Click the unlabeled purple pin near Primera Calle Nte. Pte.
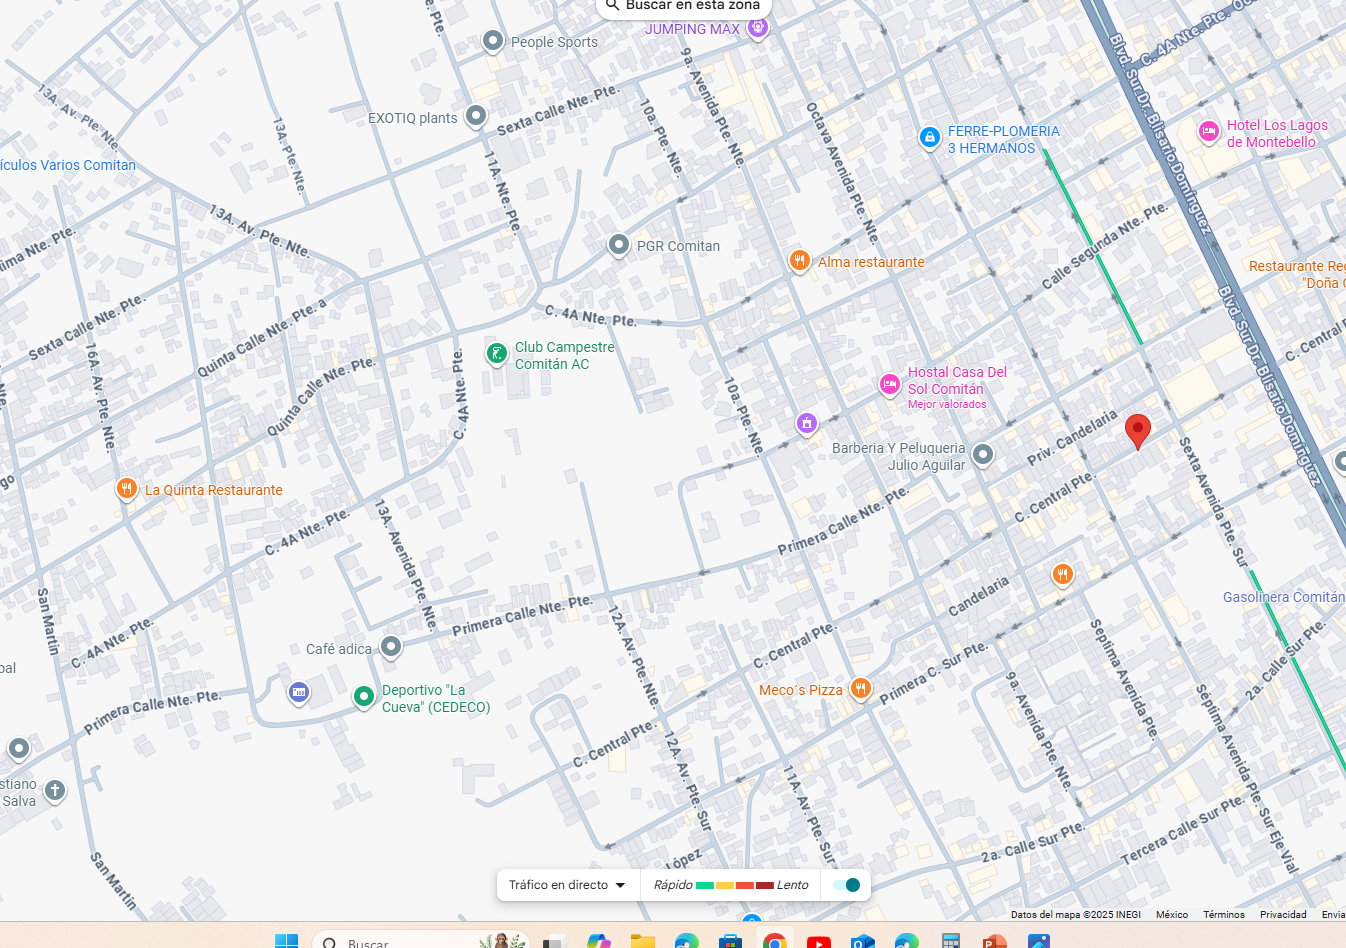 pyautogui.click(x=807, y=424)
